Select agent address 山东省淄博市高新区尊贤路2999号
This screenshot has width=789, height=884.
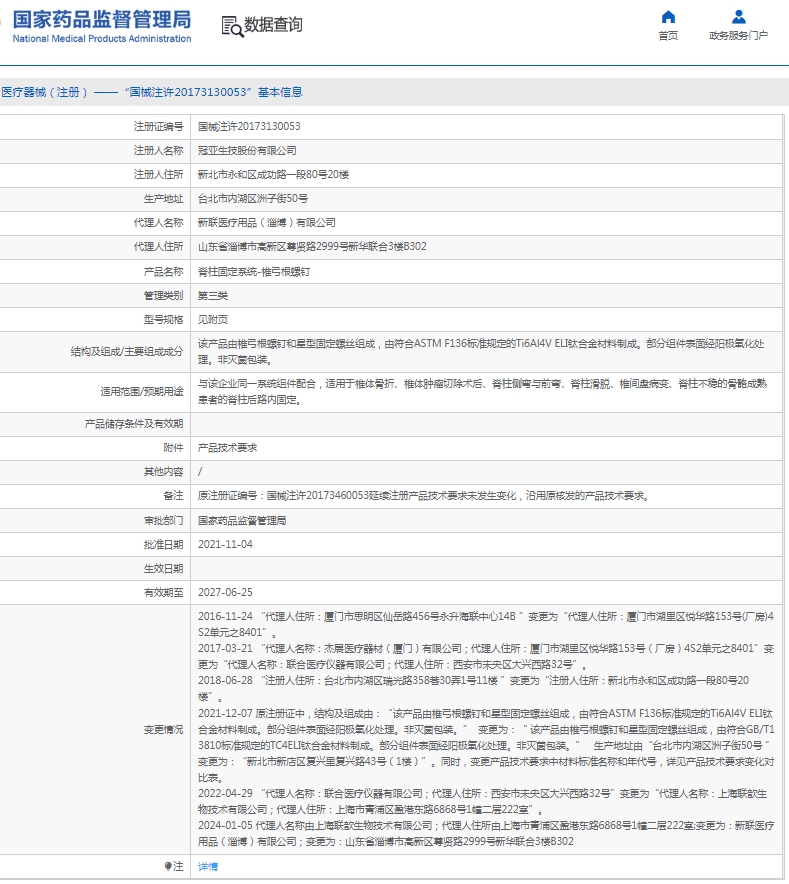[x=312, y=246]
